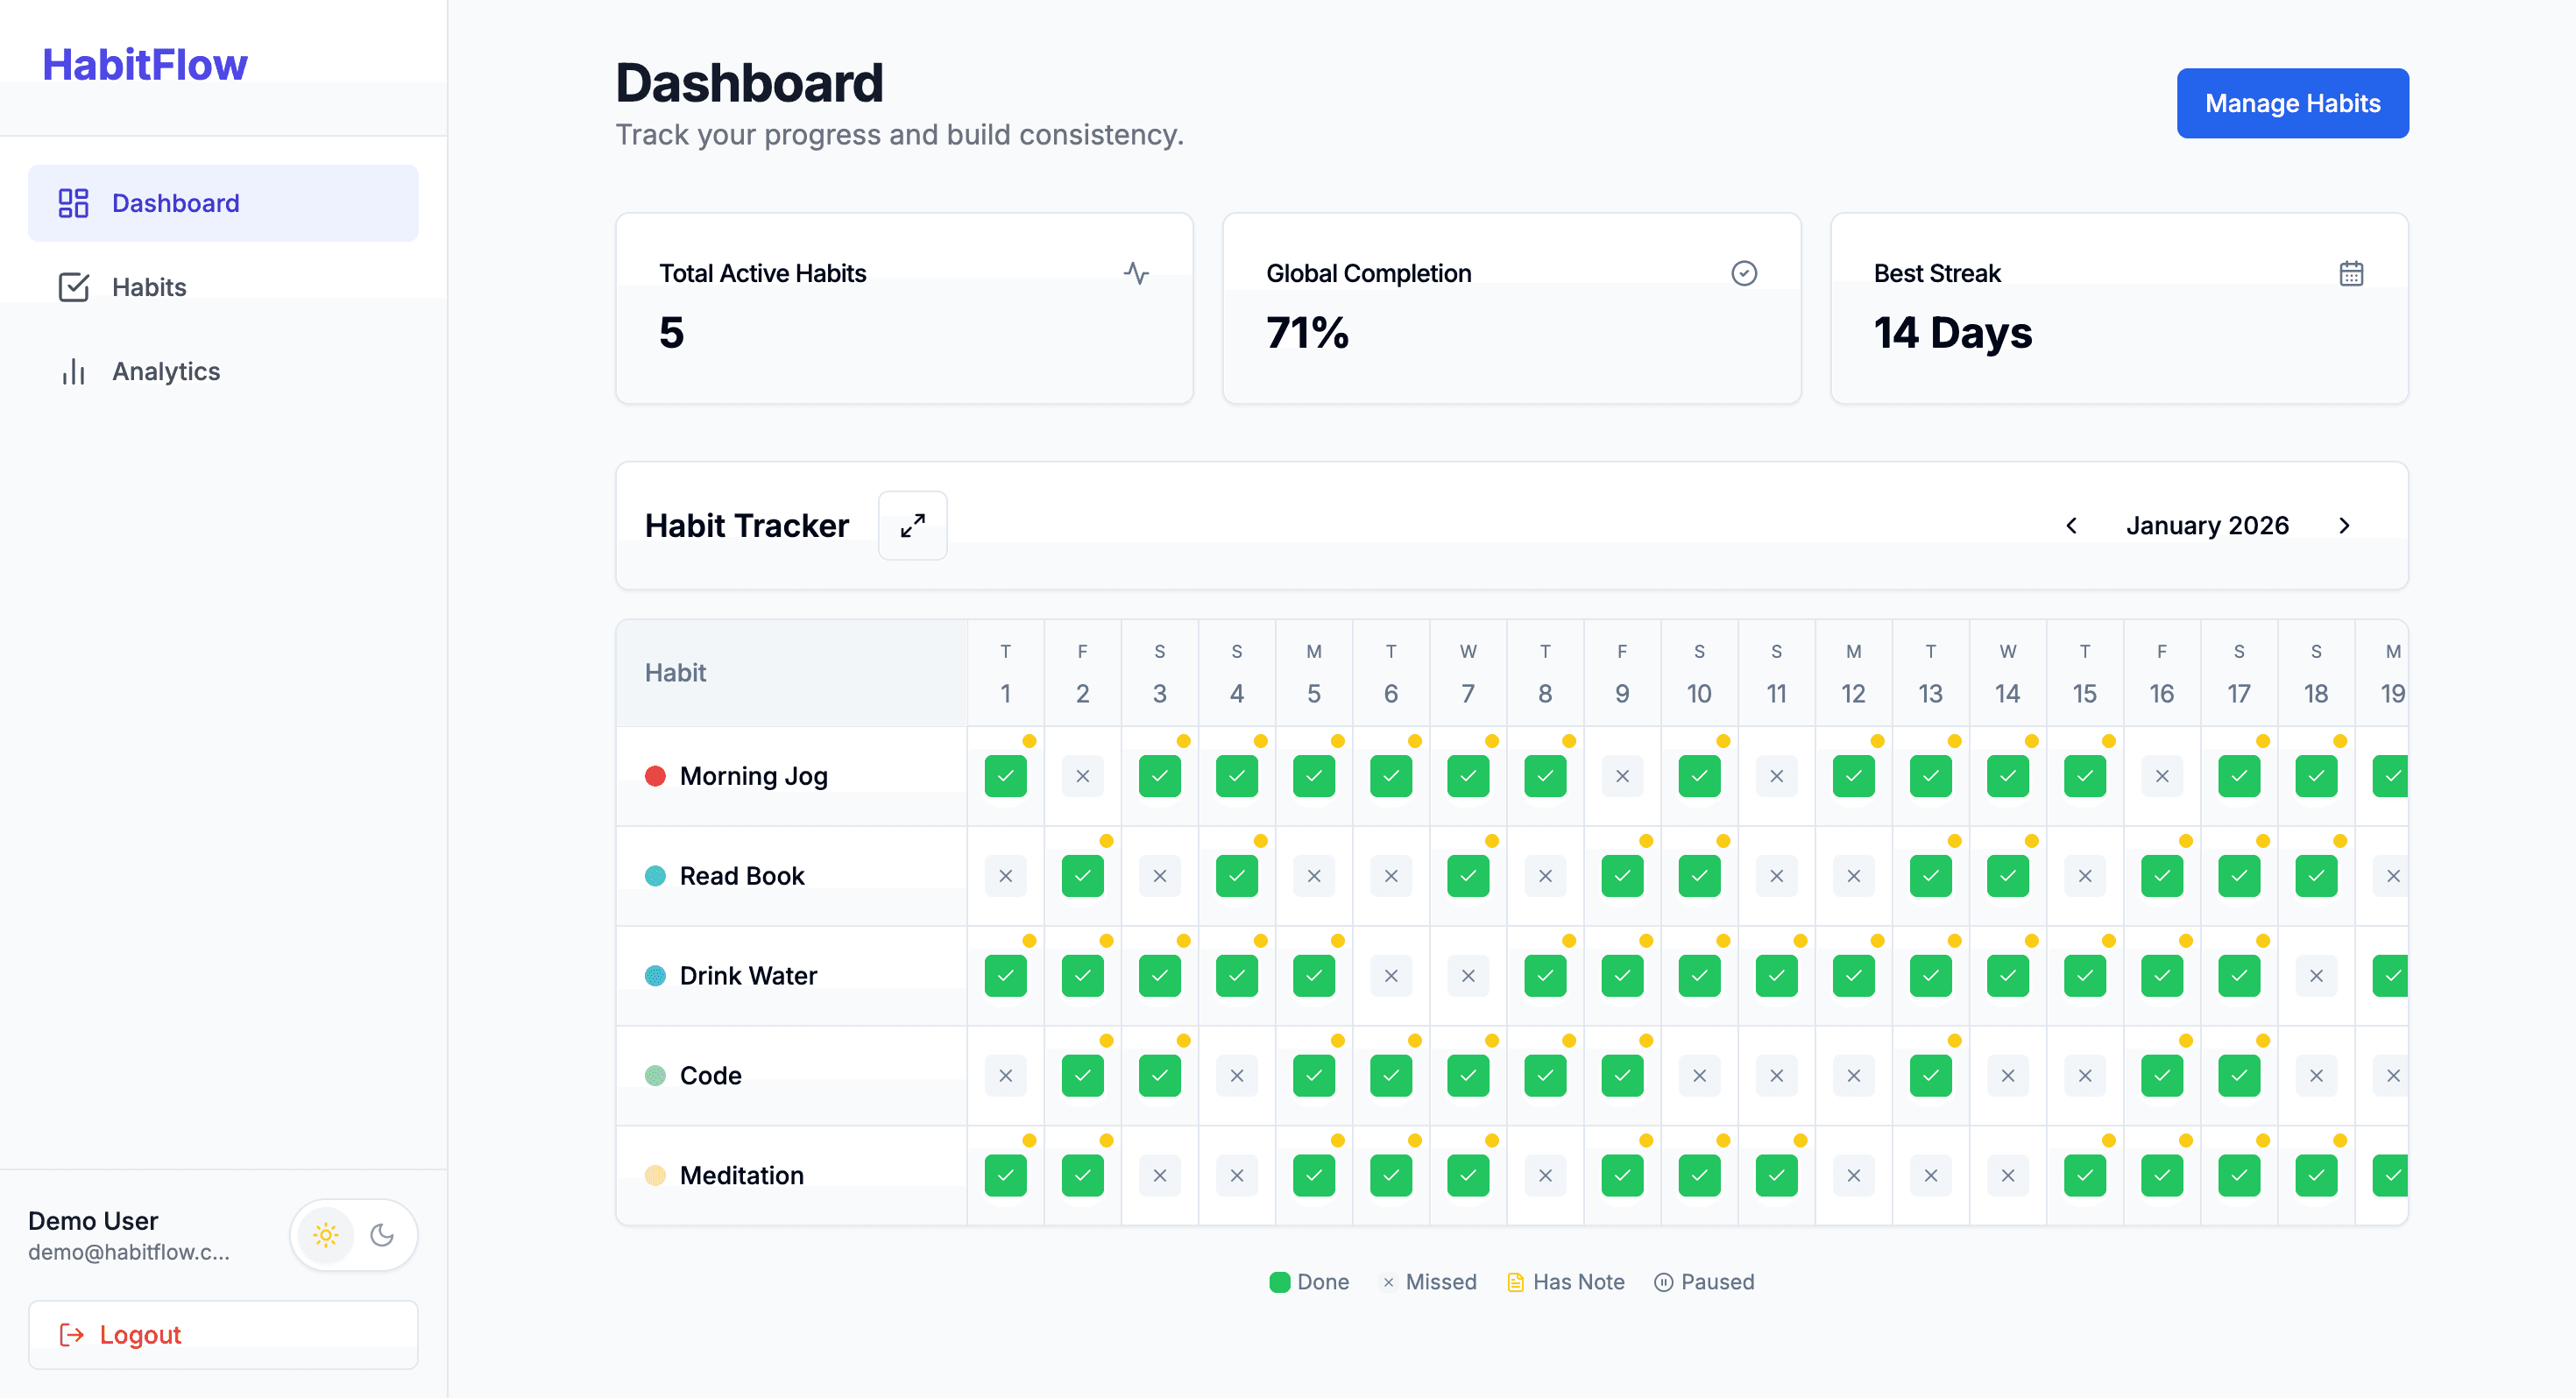Click the logout arrow icon
Screen dimensions: 2576x1398
click(70, 1334)
